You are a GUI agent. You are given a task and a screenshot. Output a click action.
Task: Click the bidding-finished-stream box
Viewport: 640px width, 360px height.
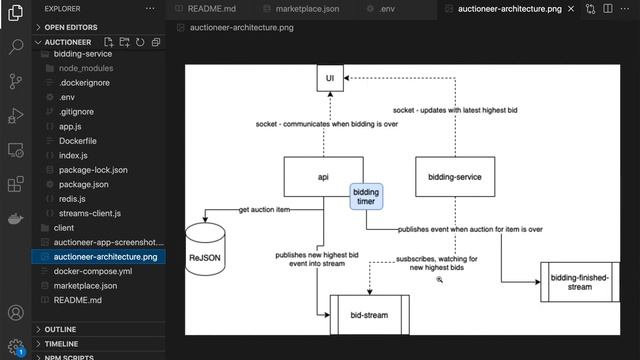pyautogui.click(x=580, y=282)
